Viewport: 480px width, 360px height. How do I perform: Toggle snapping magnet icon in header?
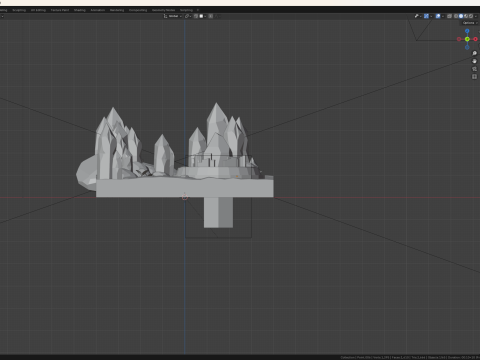tap(196, 16)
